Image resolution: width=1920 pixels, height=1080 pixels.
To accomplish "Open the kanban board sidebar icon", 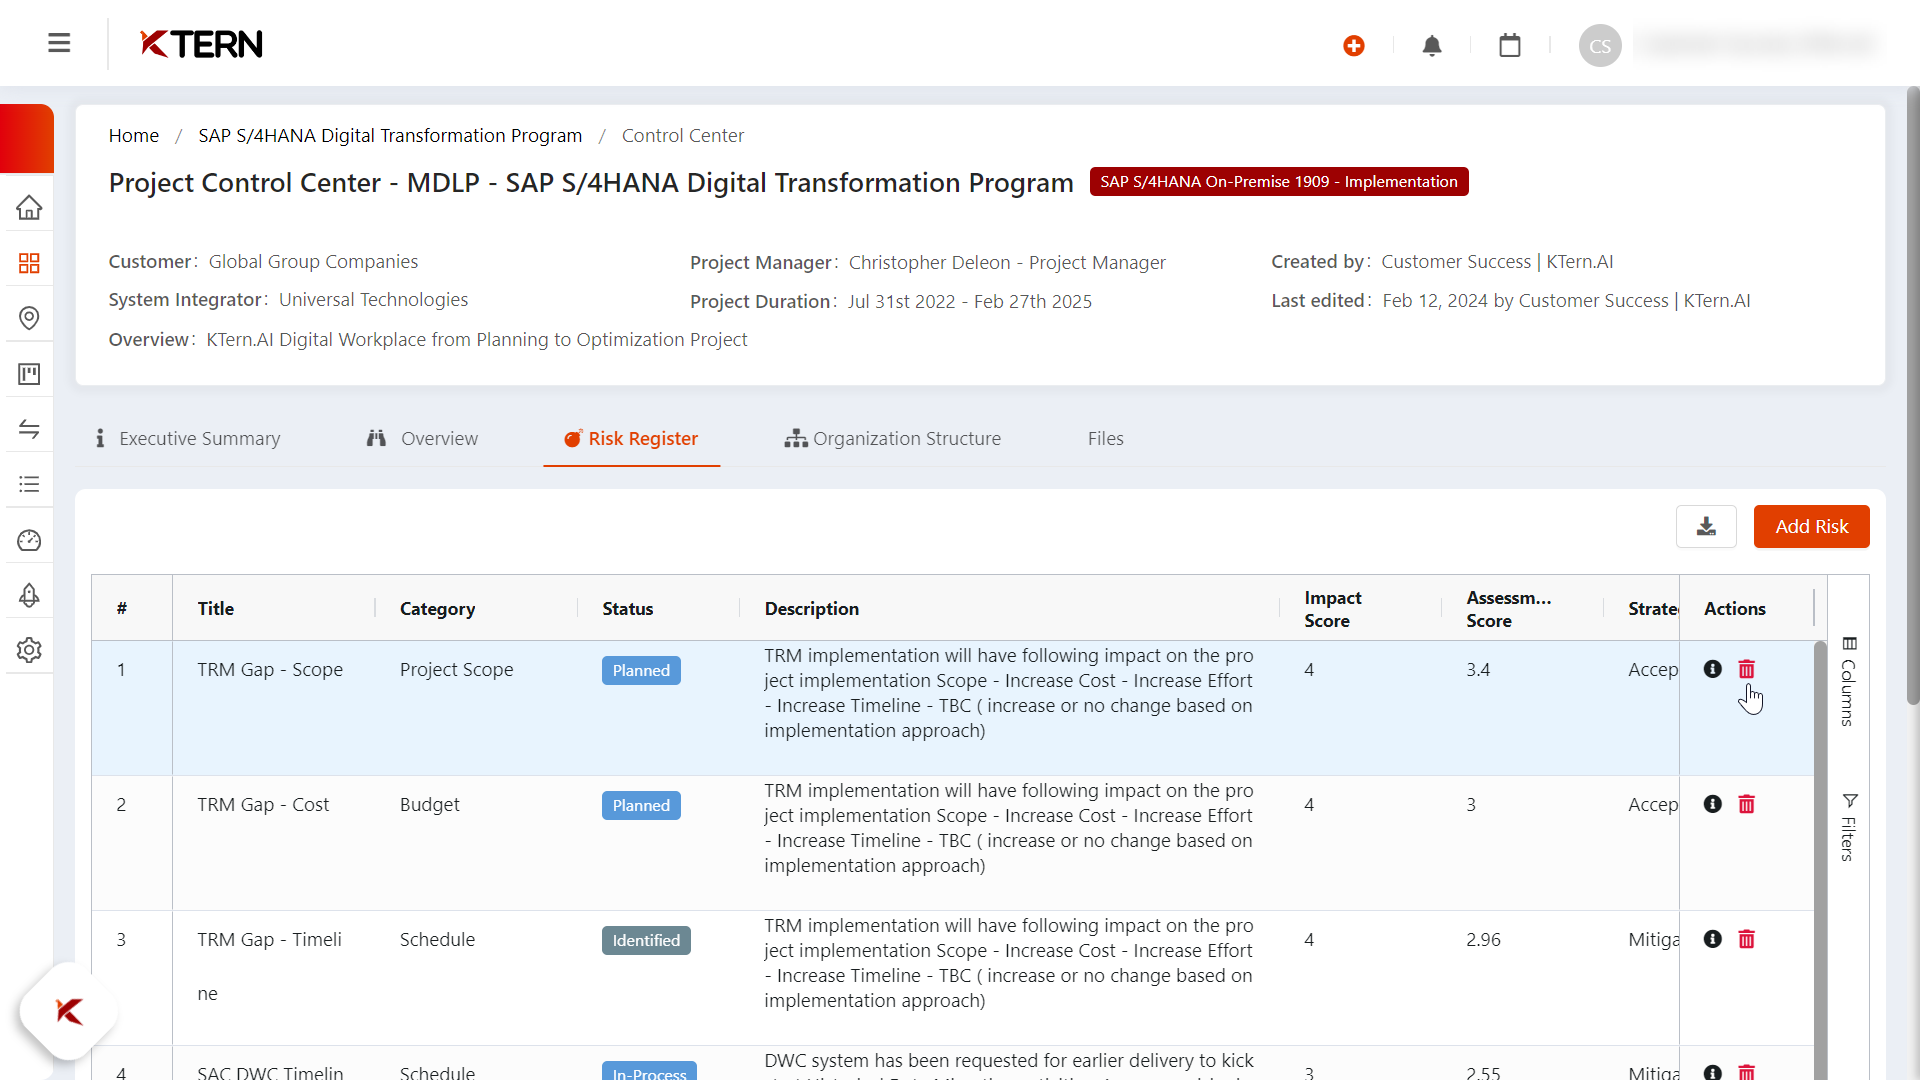I will [29, 374].
